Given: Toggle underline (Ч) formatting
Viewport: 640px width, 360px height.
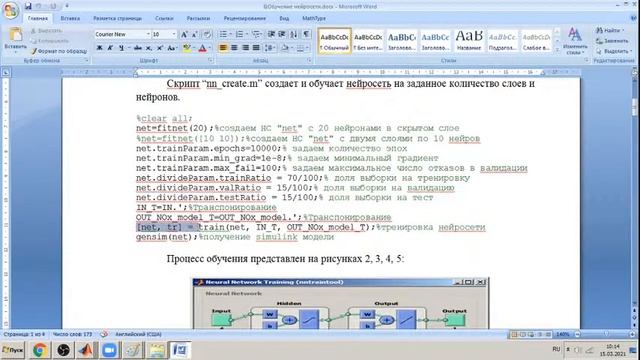Looking at the screenshot, I should [x=121, y=48].
